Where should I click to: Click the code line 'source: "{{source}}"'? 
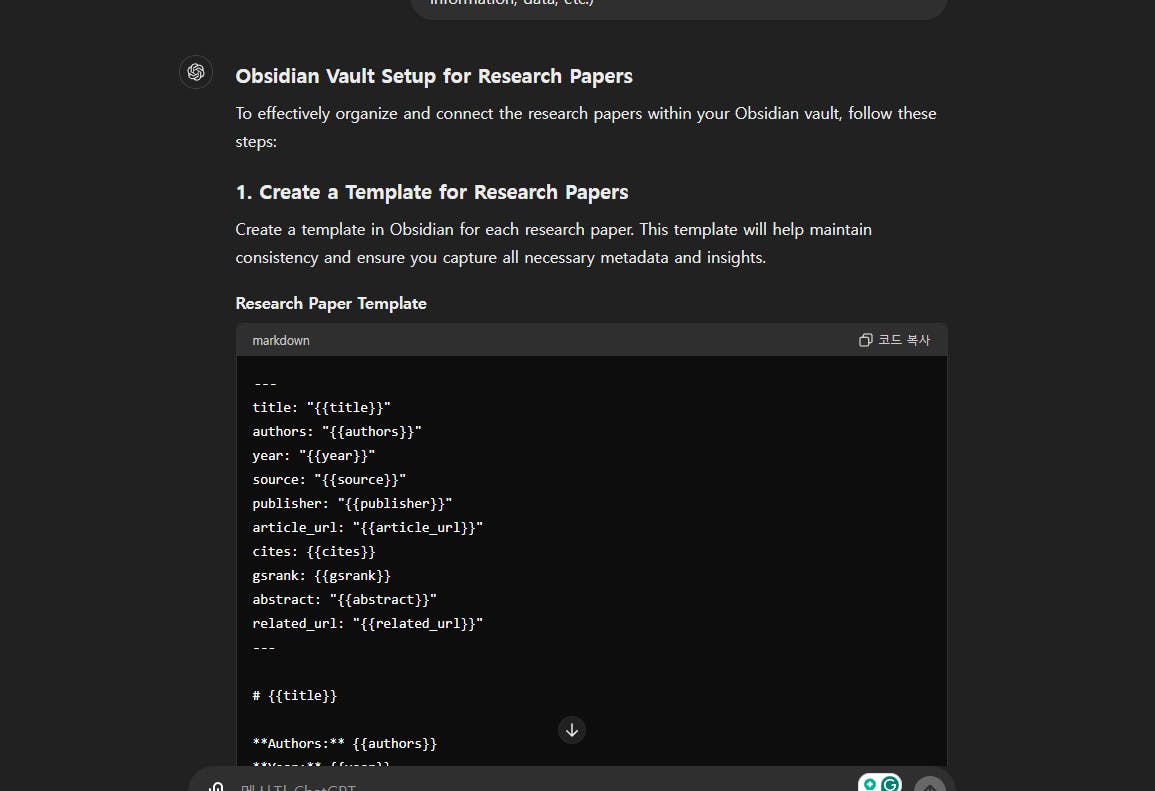coord(329,479)
